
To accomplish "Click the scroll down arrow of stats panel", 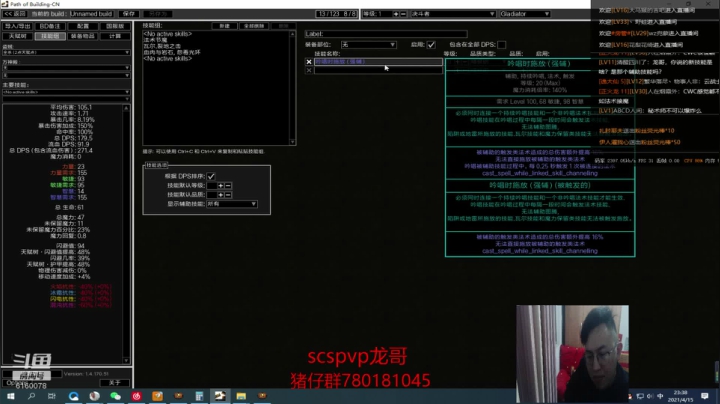I will 126,360.
